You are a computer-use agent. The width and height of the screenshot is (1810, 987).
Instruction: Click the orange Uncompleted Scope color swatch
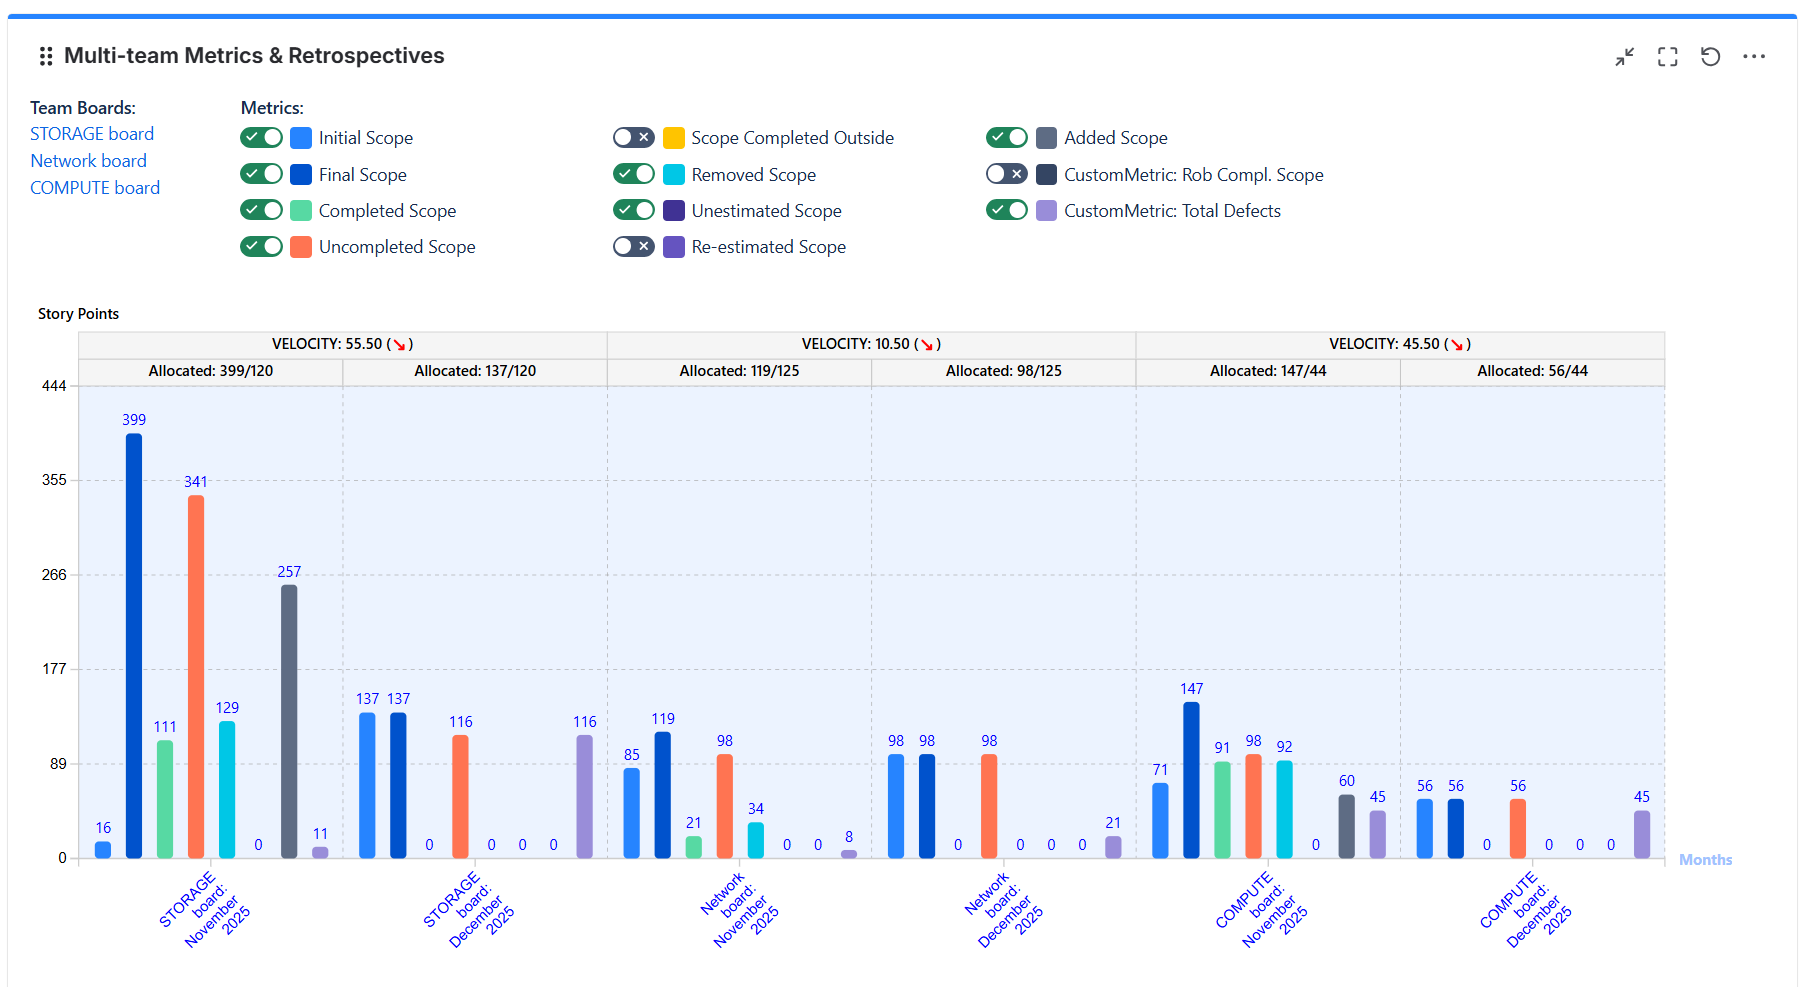pyautogui.click(x=301, y=247)
